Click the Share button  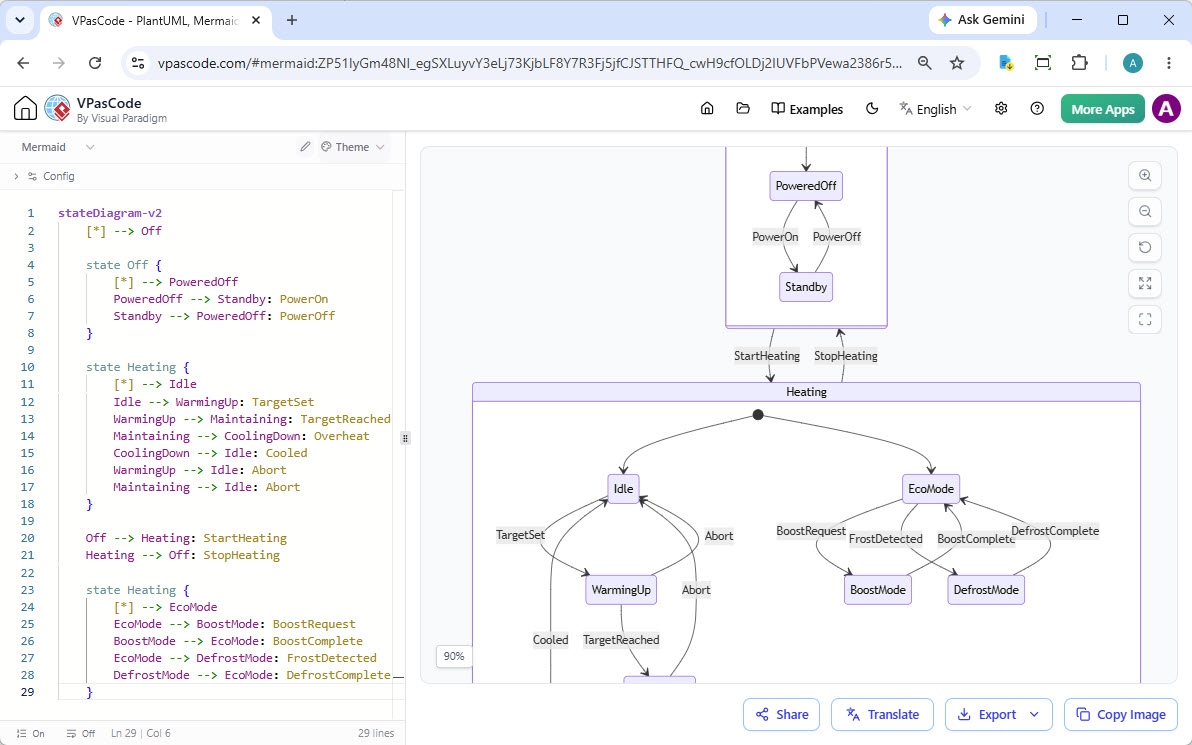(x=781, y=715)
